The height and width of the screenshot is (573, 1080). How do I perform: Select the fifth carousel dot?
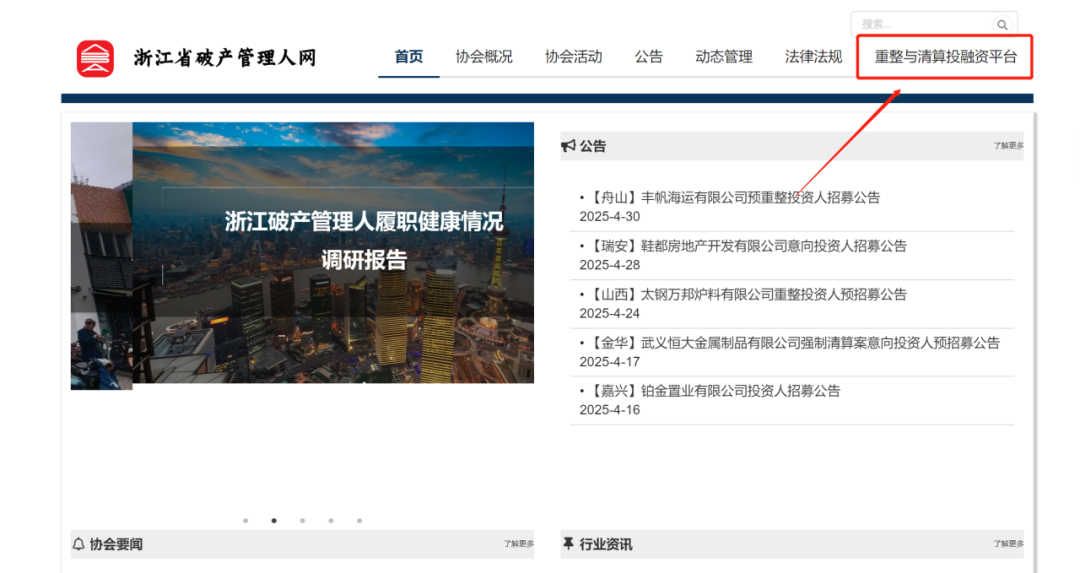(x=360, y=521)
